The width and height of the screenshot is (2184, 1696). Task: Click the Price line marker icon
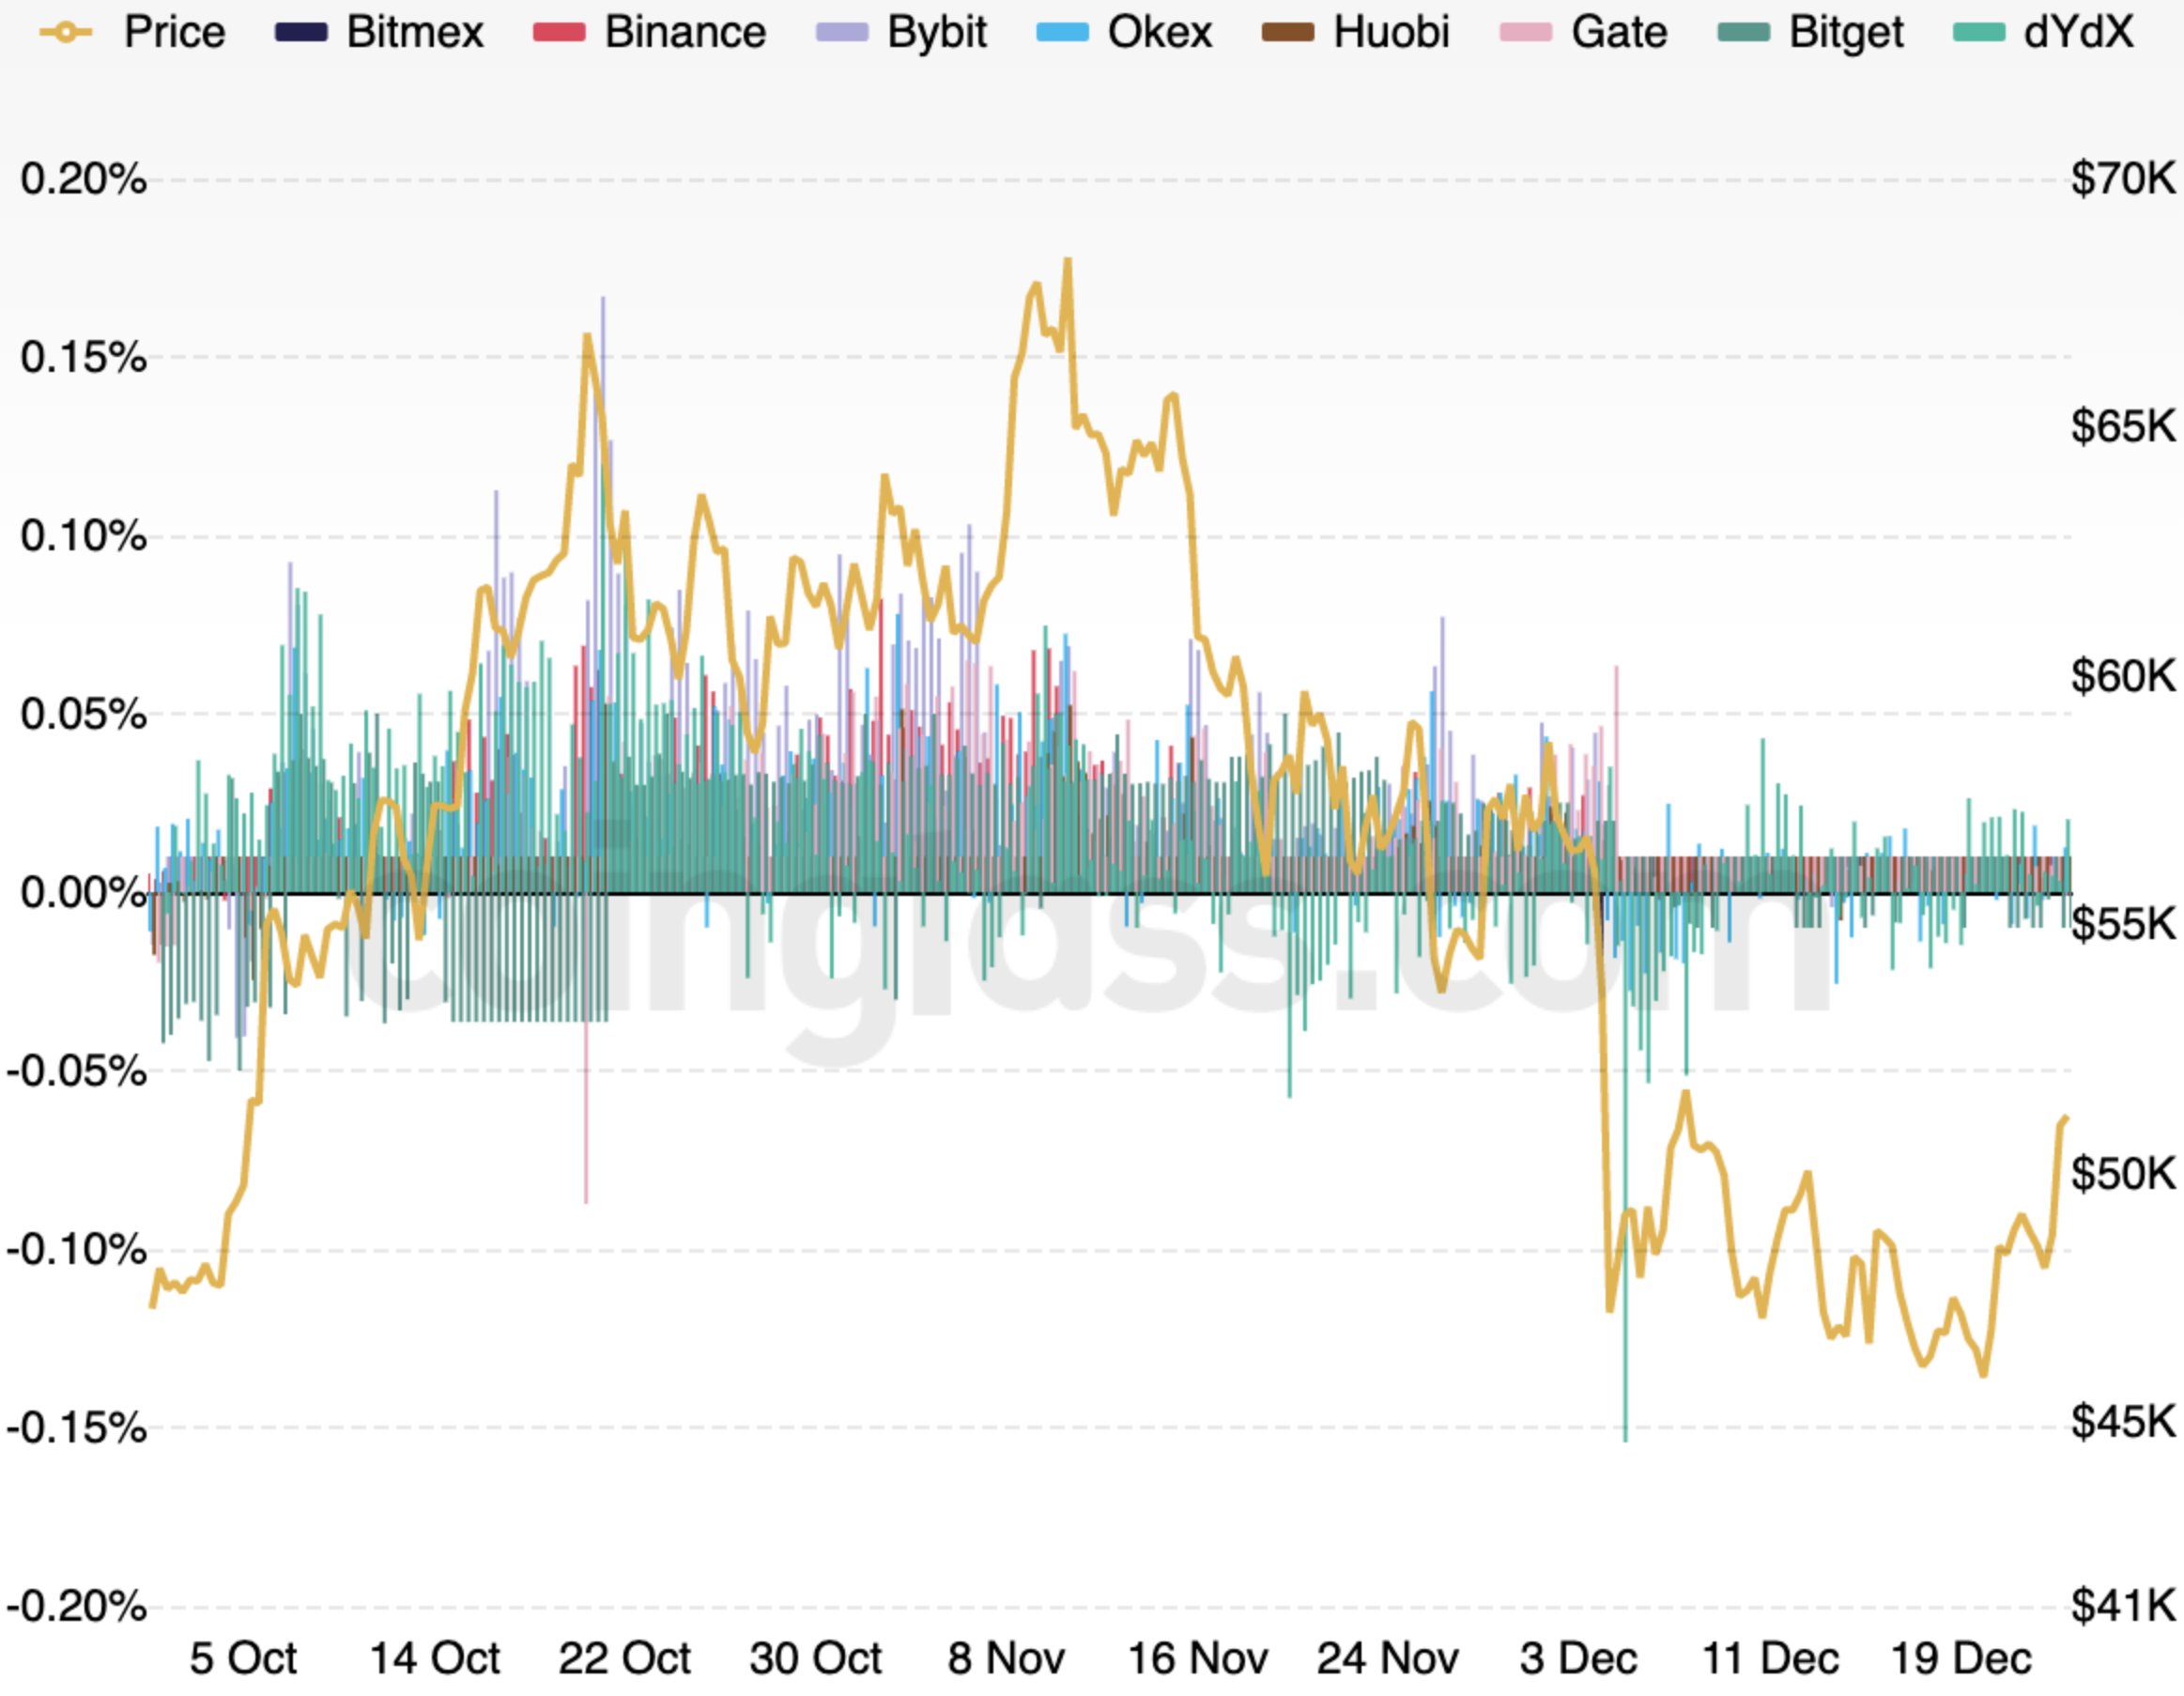[65, 32]
